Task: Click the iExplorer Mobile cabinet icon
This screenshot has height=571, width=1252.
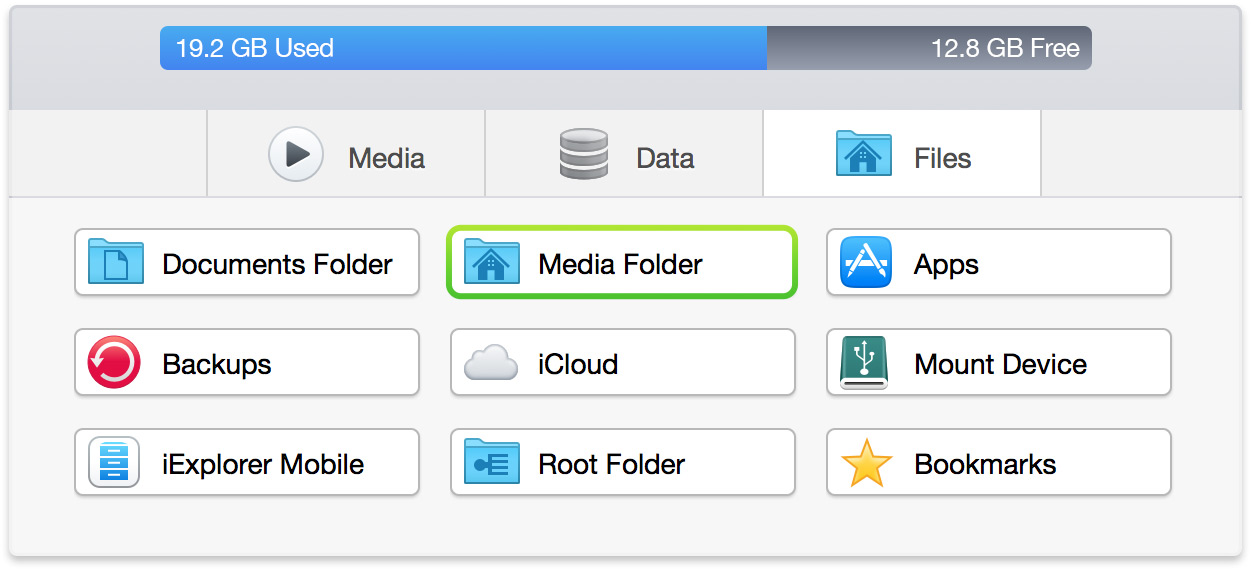Action: 114,463
